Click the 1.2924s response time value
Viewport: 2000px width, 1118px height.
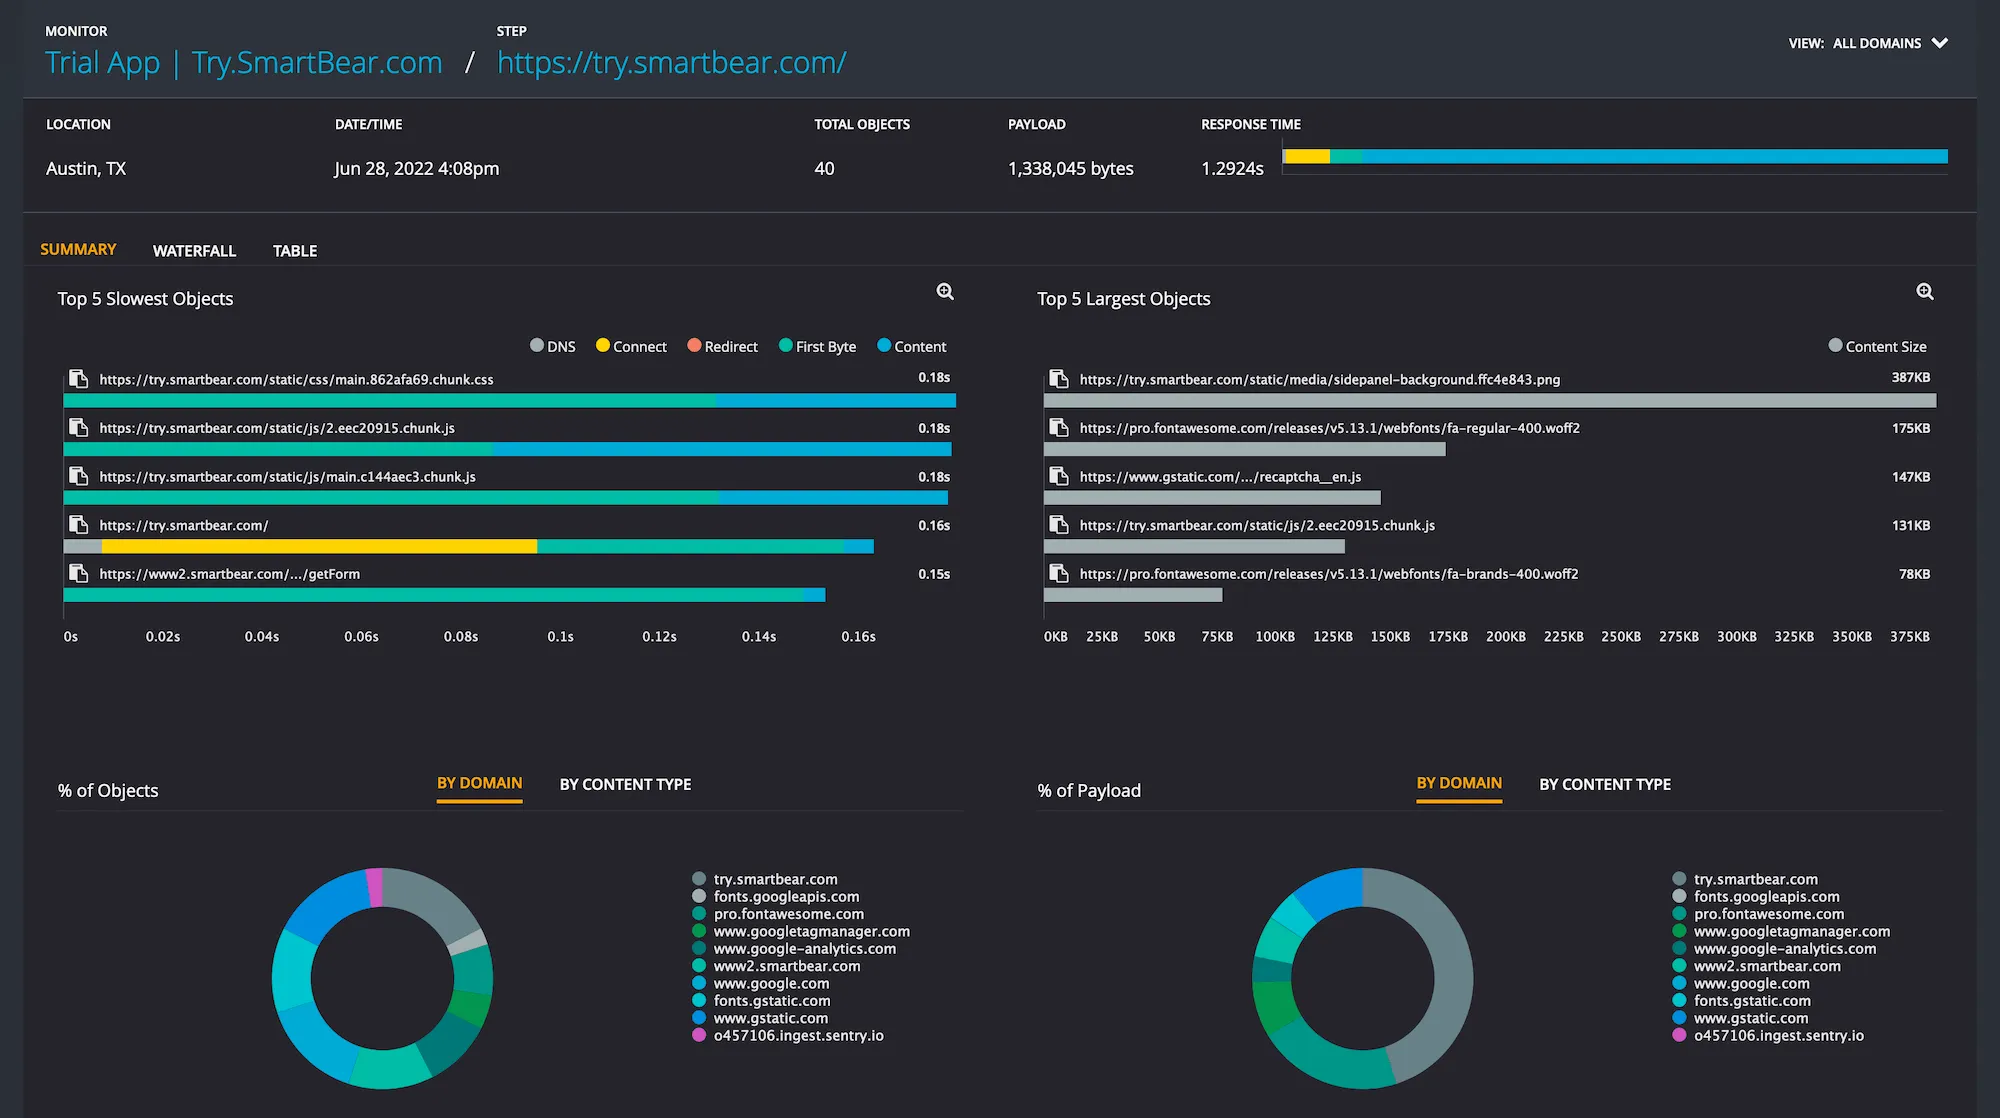(1232, 169)
